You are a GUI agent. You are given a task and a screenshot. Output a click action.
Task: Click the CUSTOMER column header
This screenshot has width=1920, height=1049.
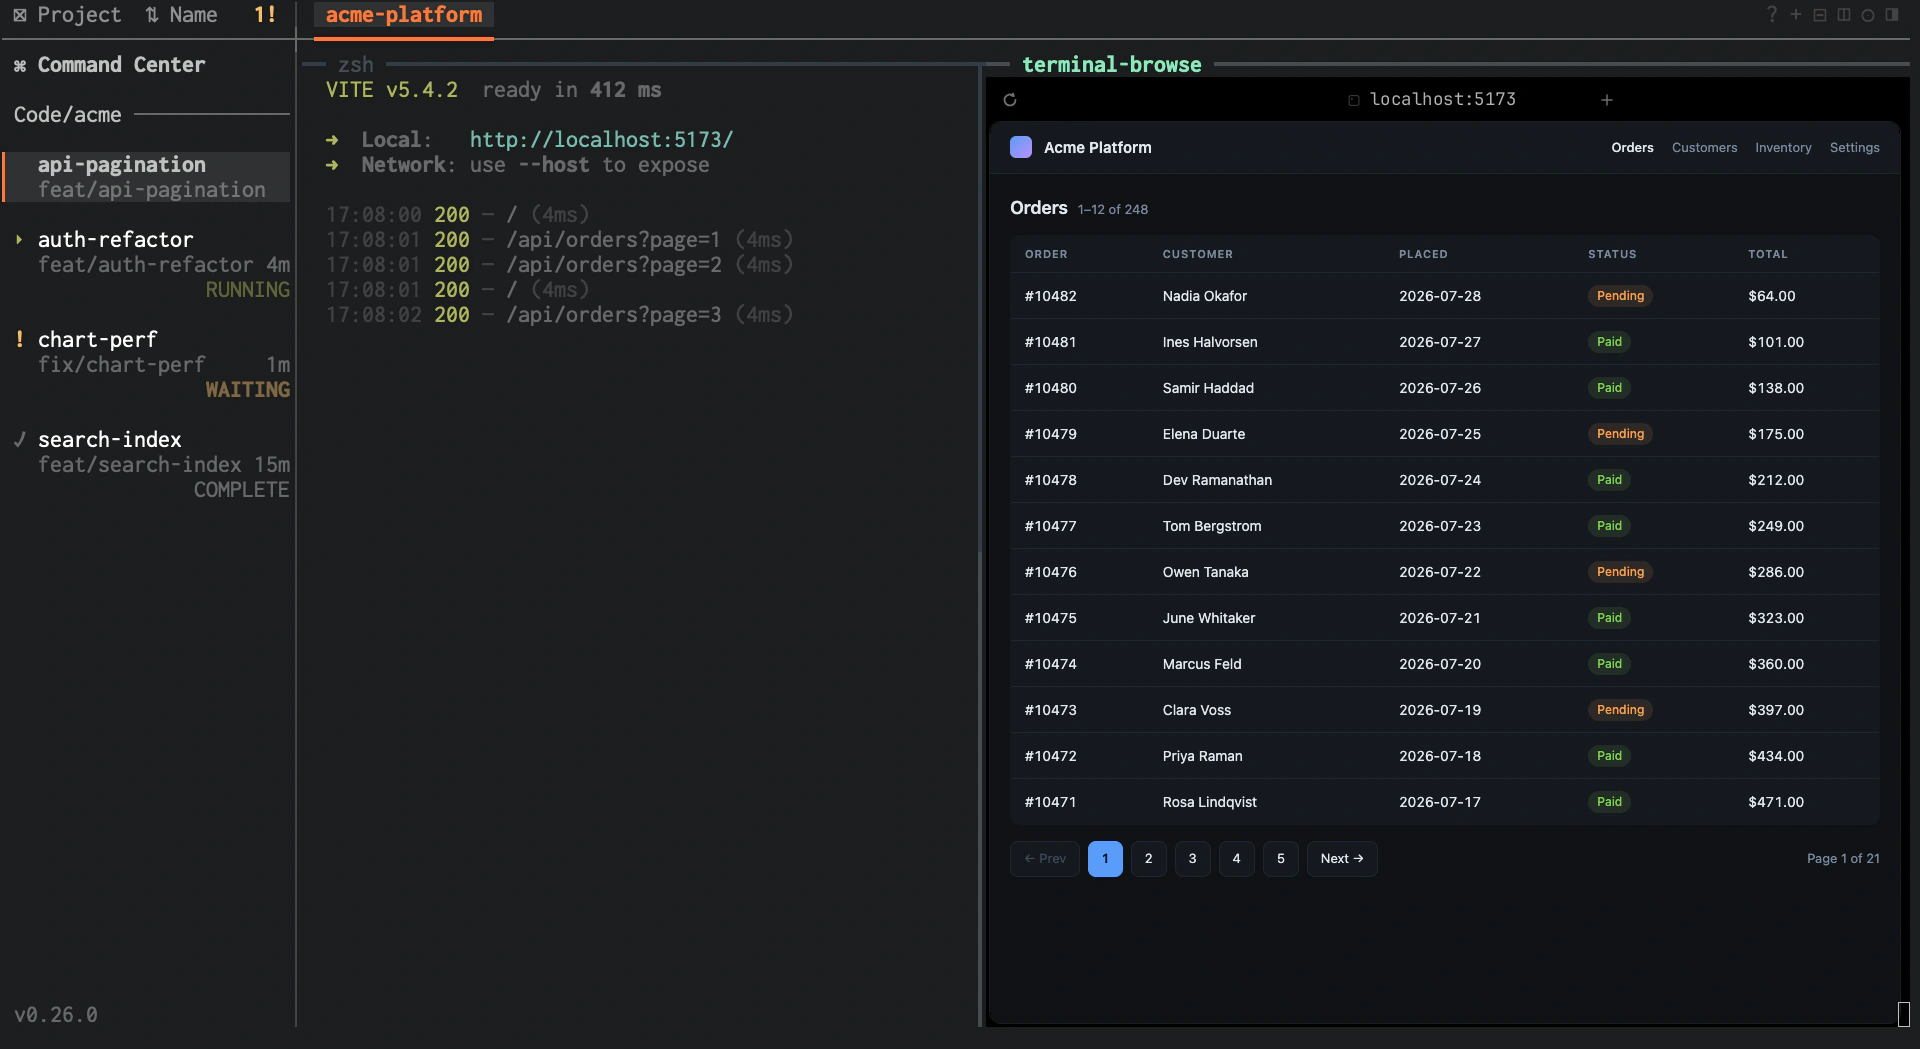(1197, 254)
